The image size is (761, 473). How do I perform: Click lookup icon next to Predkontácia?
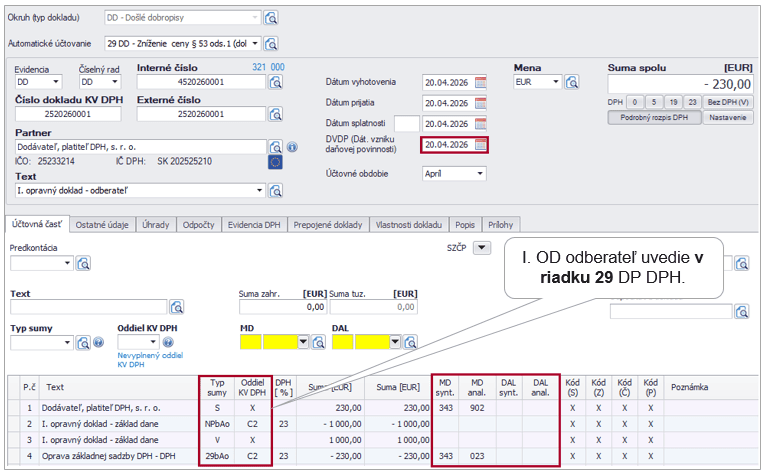[x=84, y=263]
